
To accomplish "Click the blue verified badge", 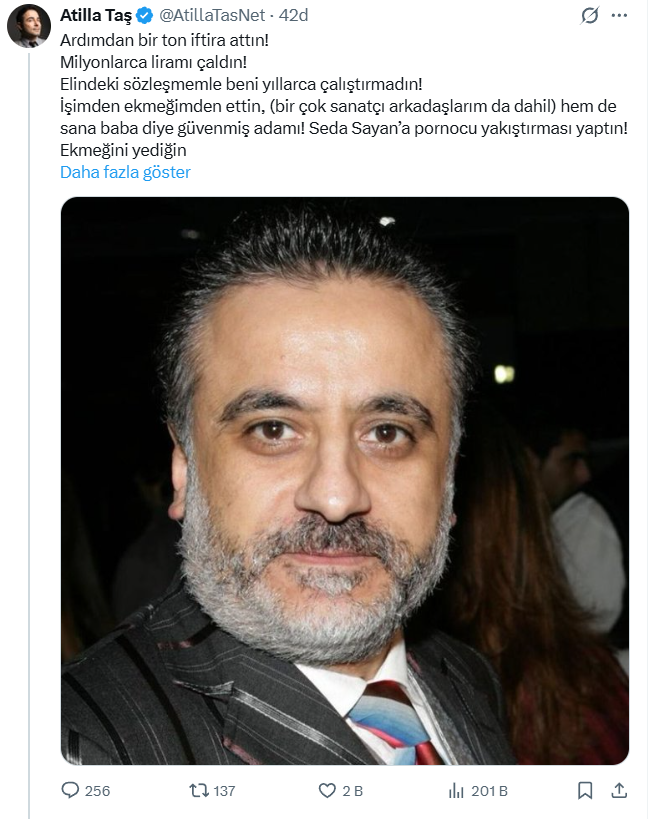I will (x=145, y=16).
